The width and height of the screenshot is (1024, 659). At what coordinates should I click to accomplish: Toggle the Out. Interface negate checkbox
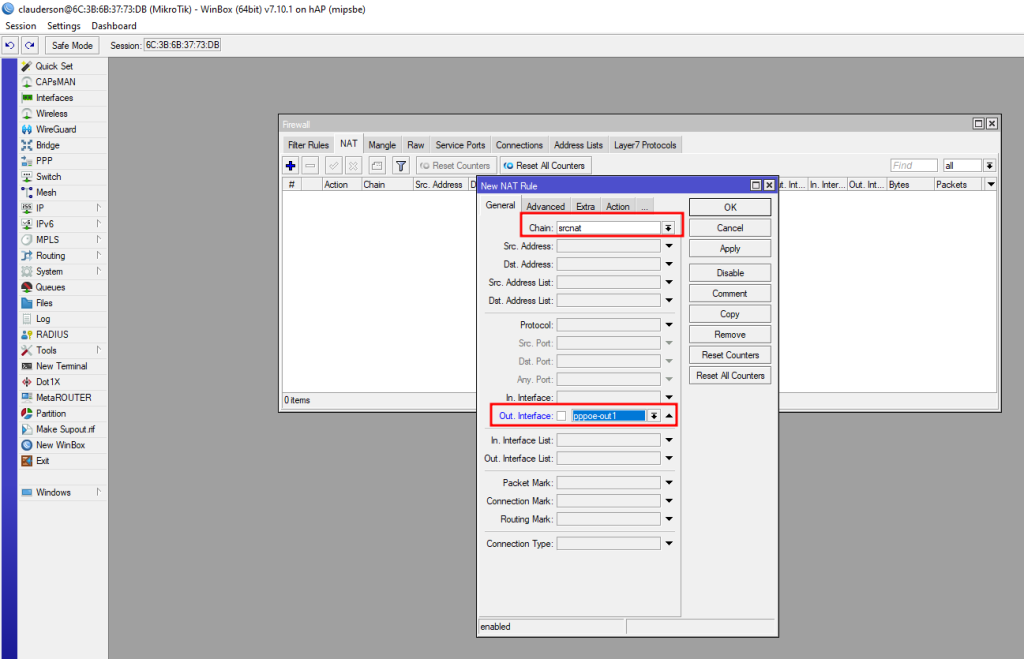click(561, 416)
